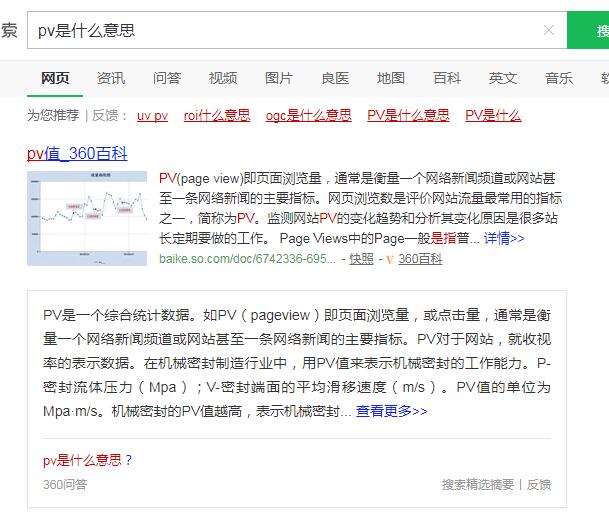This screenshot has width=609, height=520.
Task: Switch to the 问答 tab
Action: pyautogui.click(x=167, y=78)
